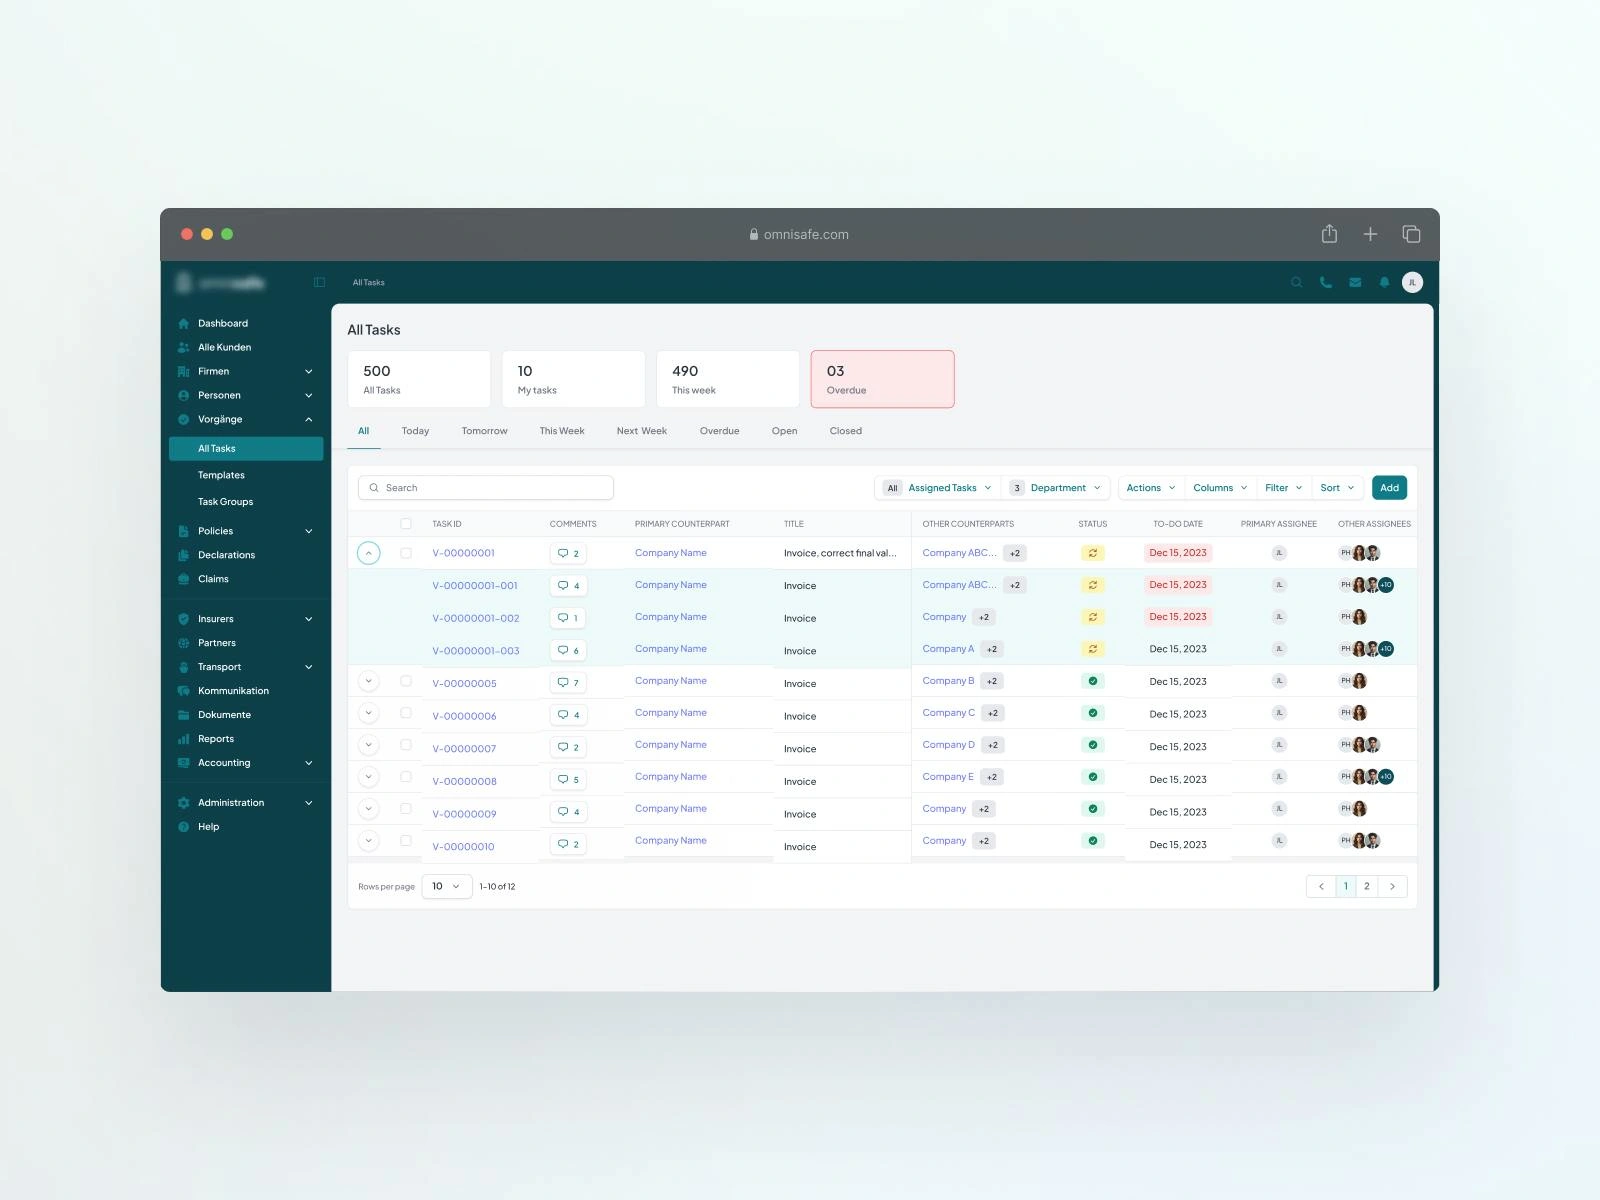Viewport: 1600px width, 1200px height.
Task: Click the phone icon in header
Action: tap(1325, 282)
